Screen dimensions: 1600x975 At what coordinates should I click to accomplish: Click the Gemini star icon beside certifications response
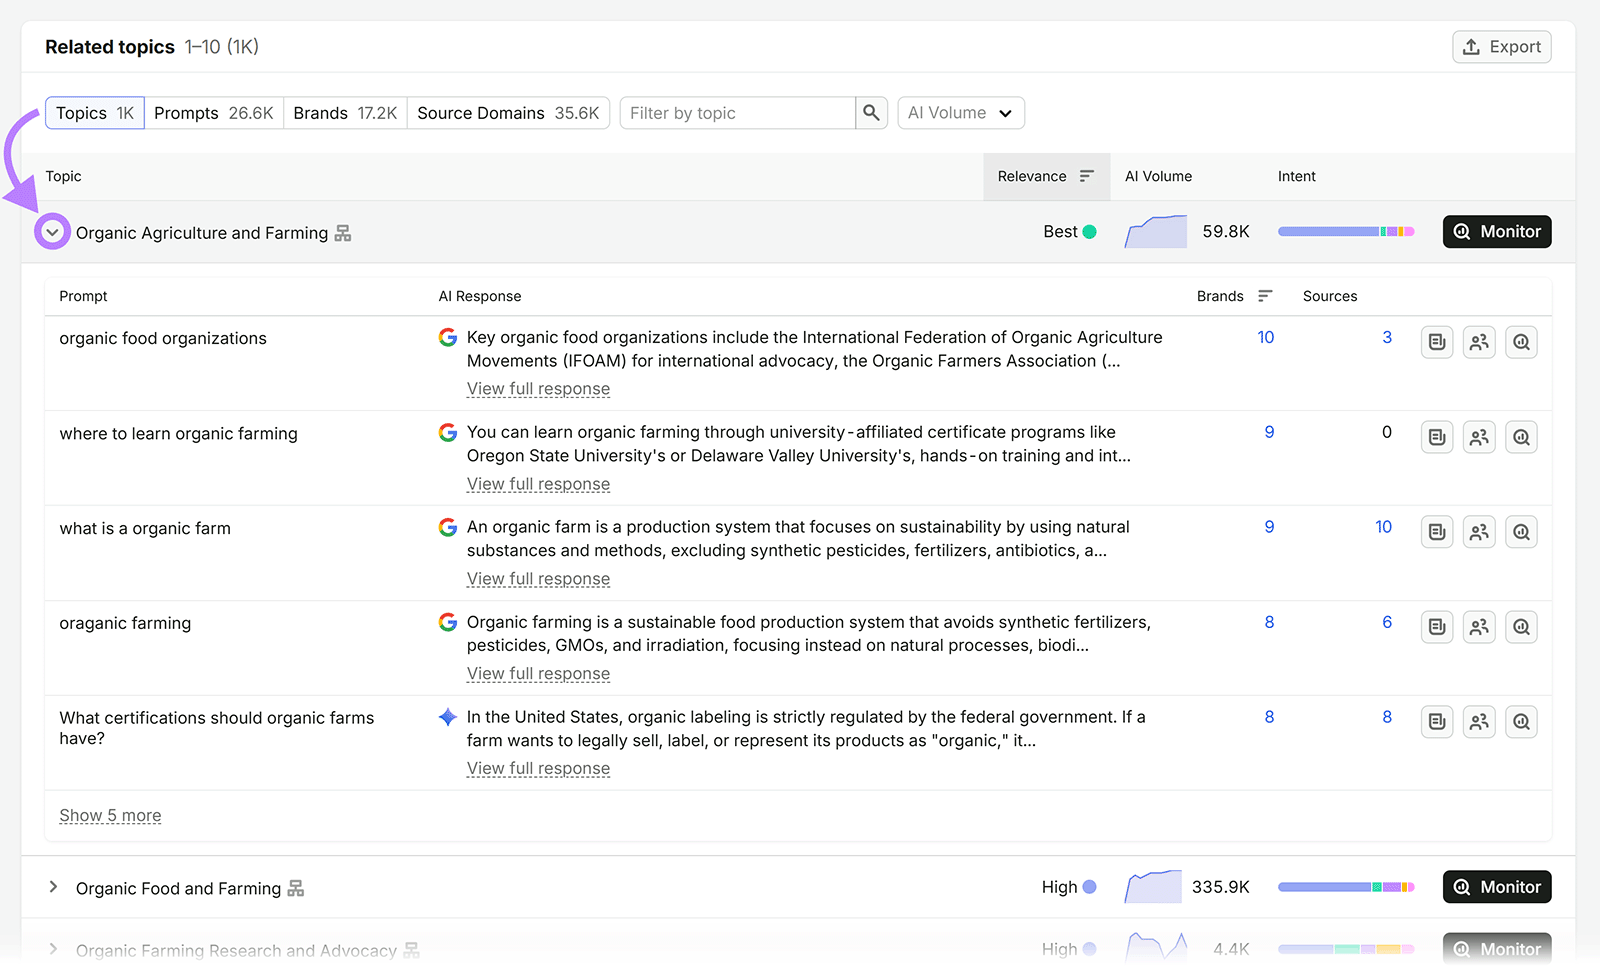(x=448, y=717)
